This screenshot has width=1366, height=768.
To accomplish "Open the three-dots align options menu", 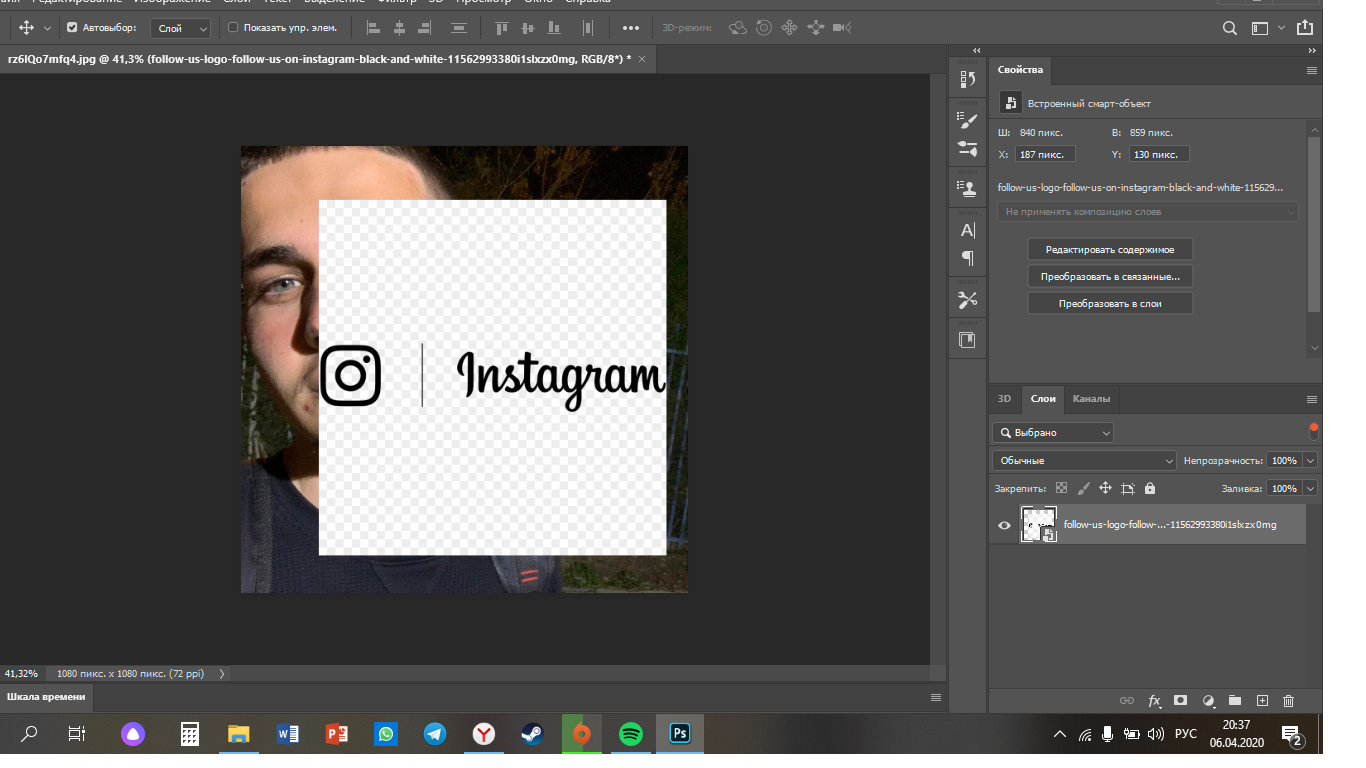I will (x=631, y=28).
